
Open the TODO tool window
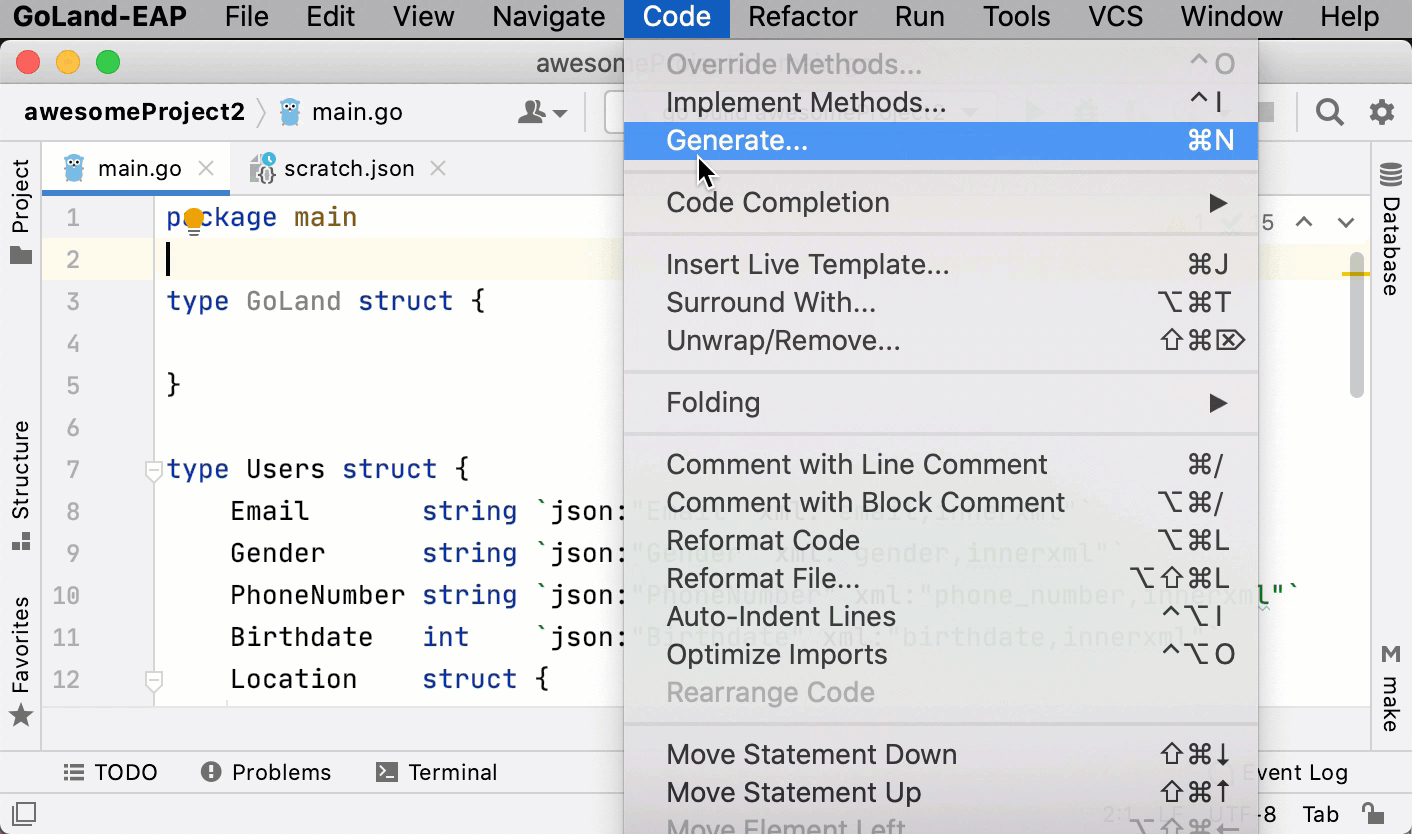pos(113,772)
